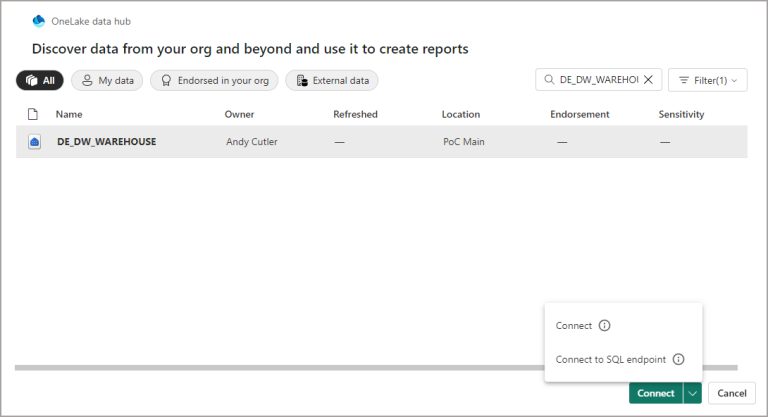Image resolution: width=768 pixels, height=417 pixels.
Task: Choose Connect to SQL endpoint option
Action: [610, 360]
